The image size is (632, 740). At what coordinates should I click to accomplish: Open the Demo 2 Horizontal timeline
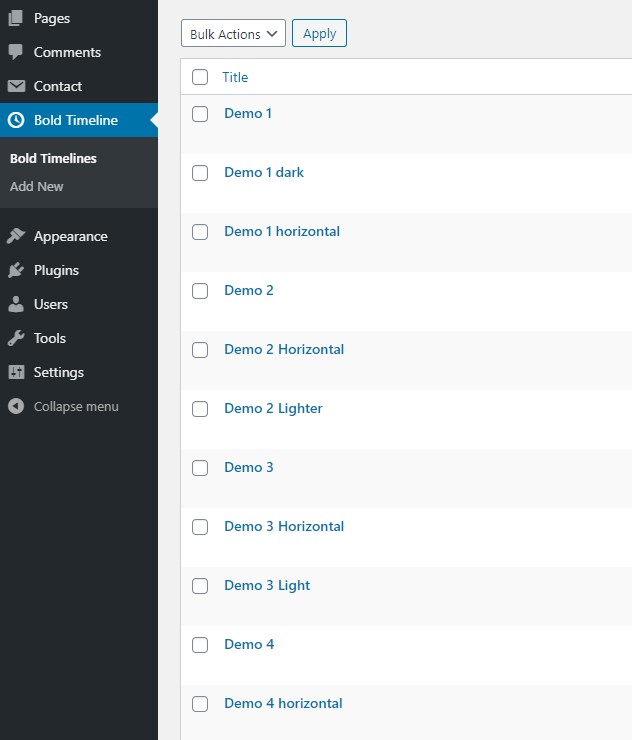tap(284, 349)
